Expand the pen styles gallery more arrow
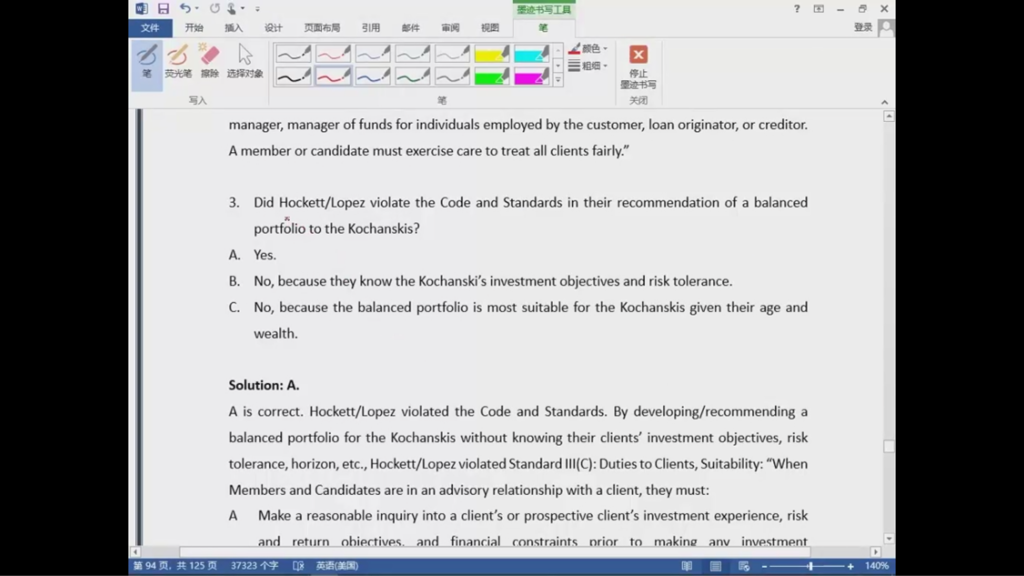Screen dimensions: 1024x576 (558, 80)
